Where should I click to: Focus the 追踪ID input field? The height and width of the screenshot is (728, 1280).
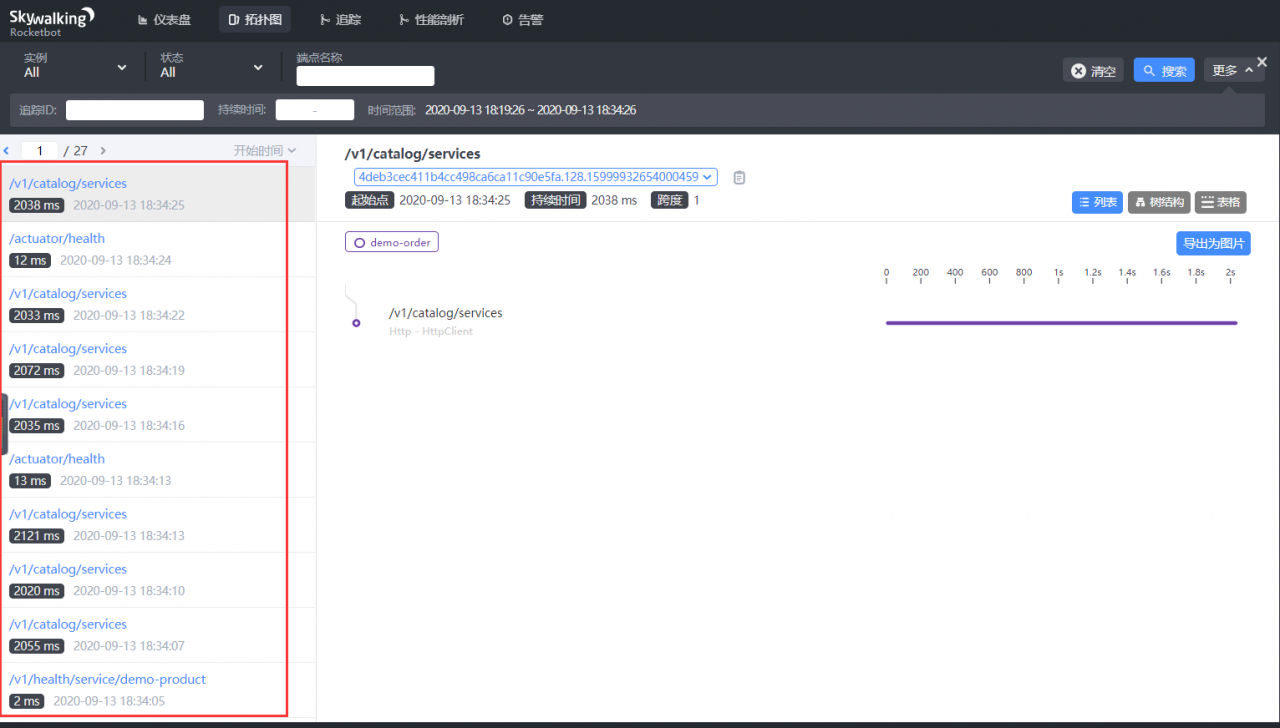coord(135,110)
